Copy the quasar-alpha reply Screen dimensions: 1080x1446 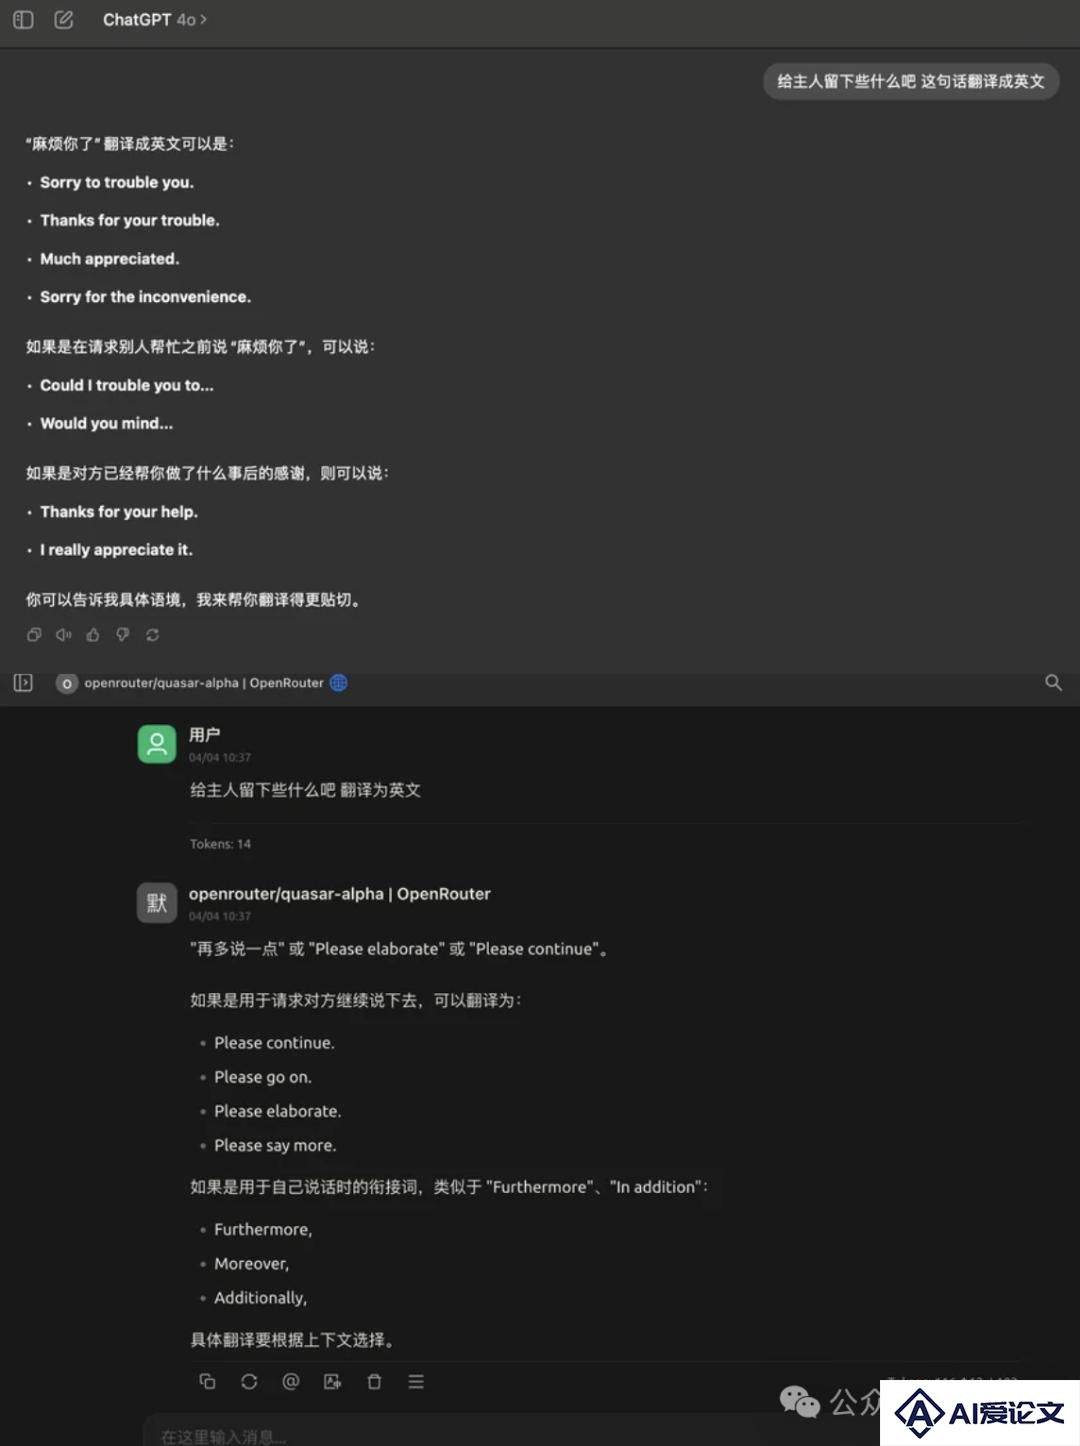coord(208,1381)
